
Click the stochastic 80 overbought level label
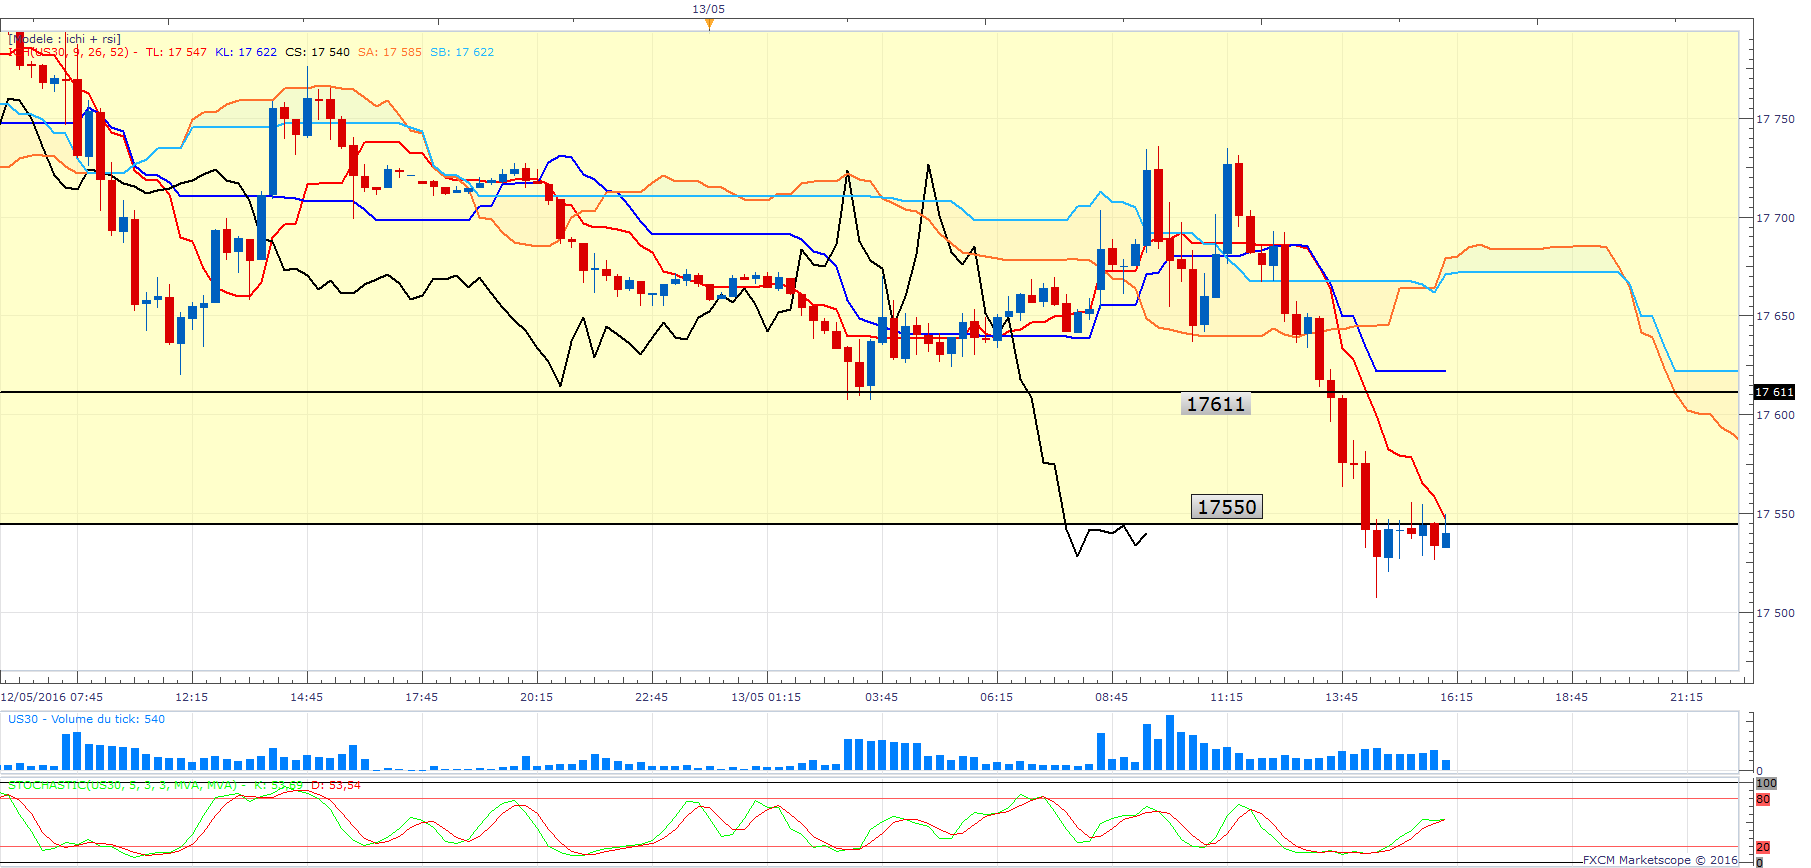(1763, 799)
